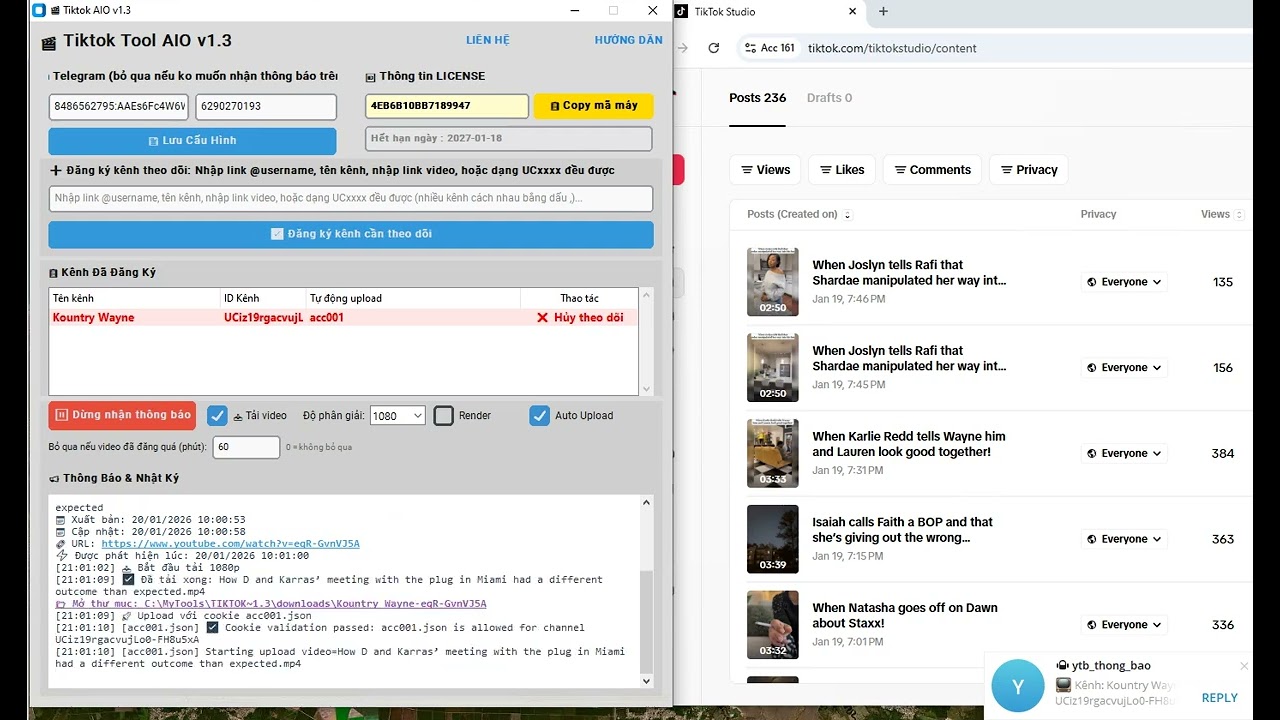Open the HƯỚNG DẪN menu link
The width and height of the screenshot is (1280, 720).
click(628, 40)
